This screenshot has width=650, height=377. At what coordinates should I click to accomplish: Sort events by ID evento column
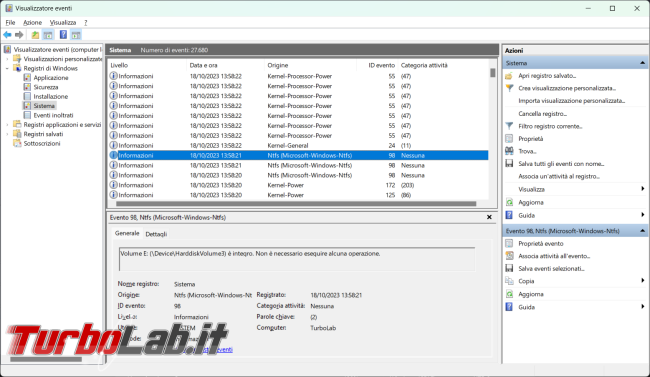(x=376, y=65)
